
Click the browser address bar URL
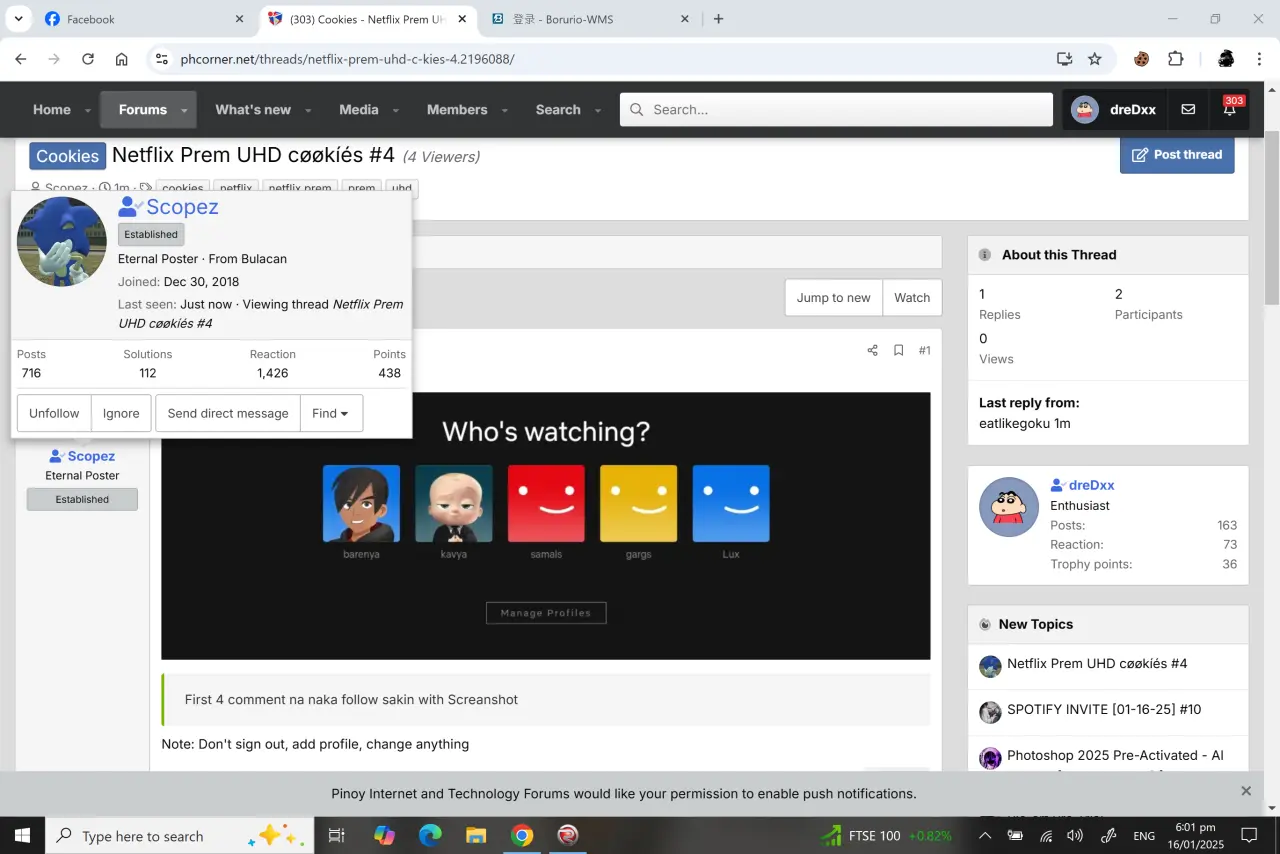click(x=347, y=59)
